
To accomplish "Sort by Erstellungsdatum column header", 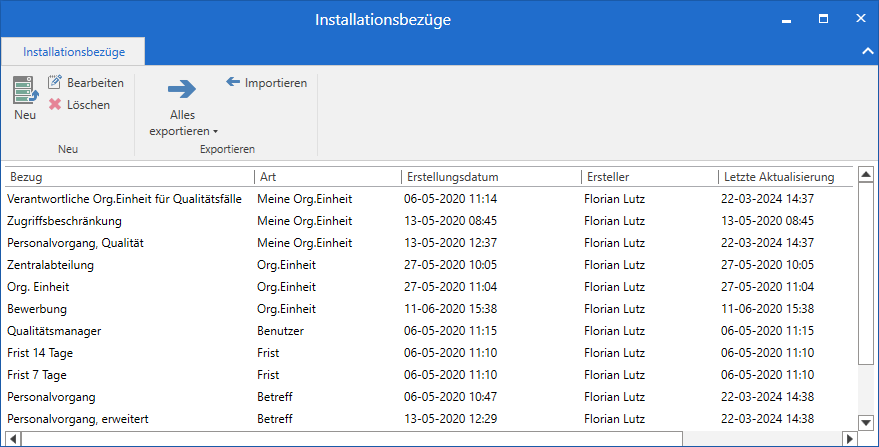I will point(490,177).
